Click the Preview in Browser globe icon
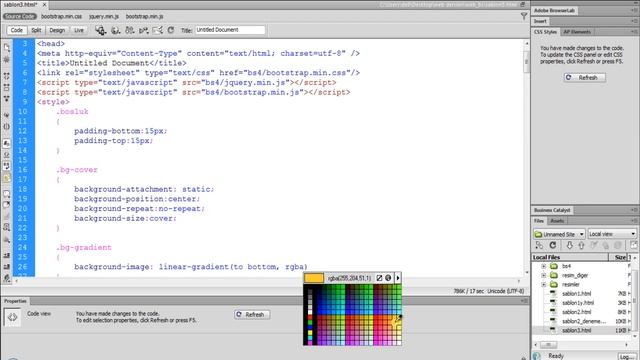The image size is (640, 360). tap(116, 30)
